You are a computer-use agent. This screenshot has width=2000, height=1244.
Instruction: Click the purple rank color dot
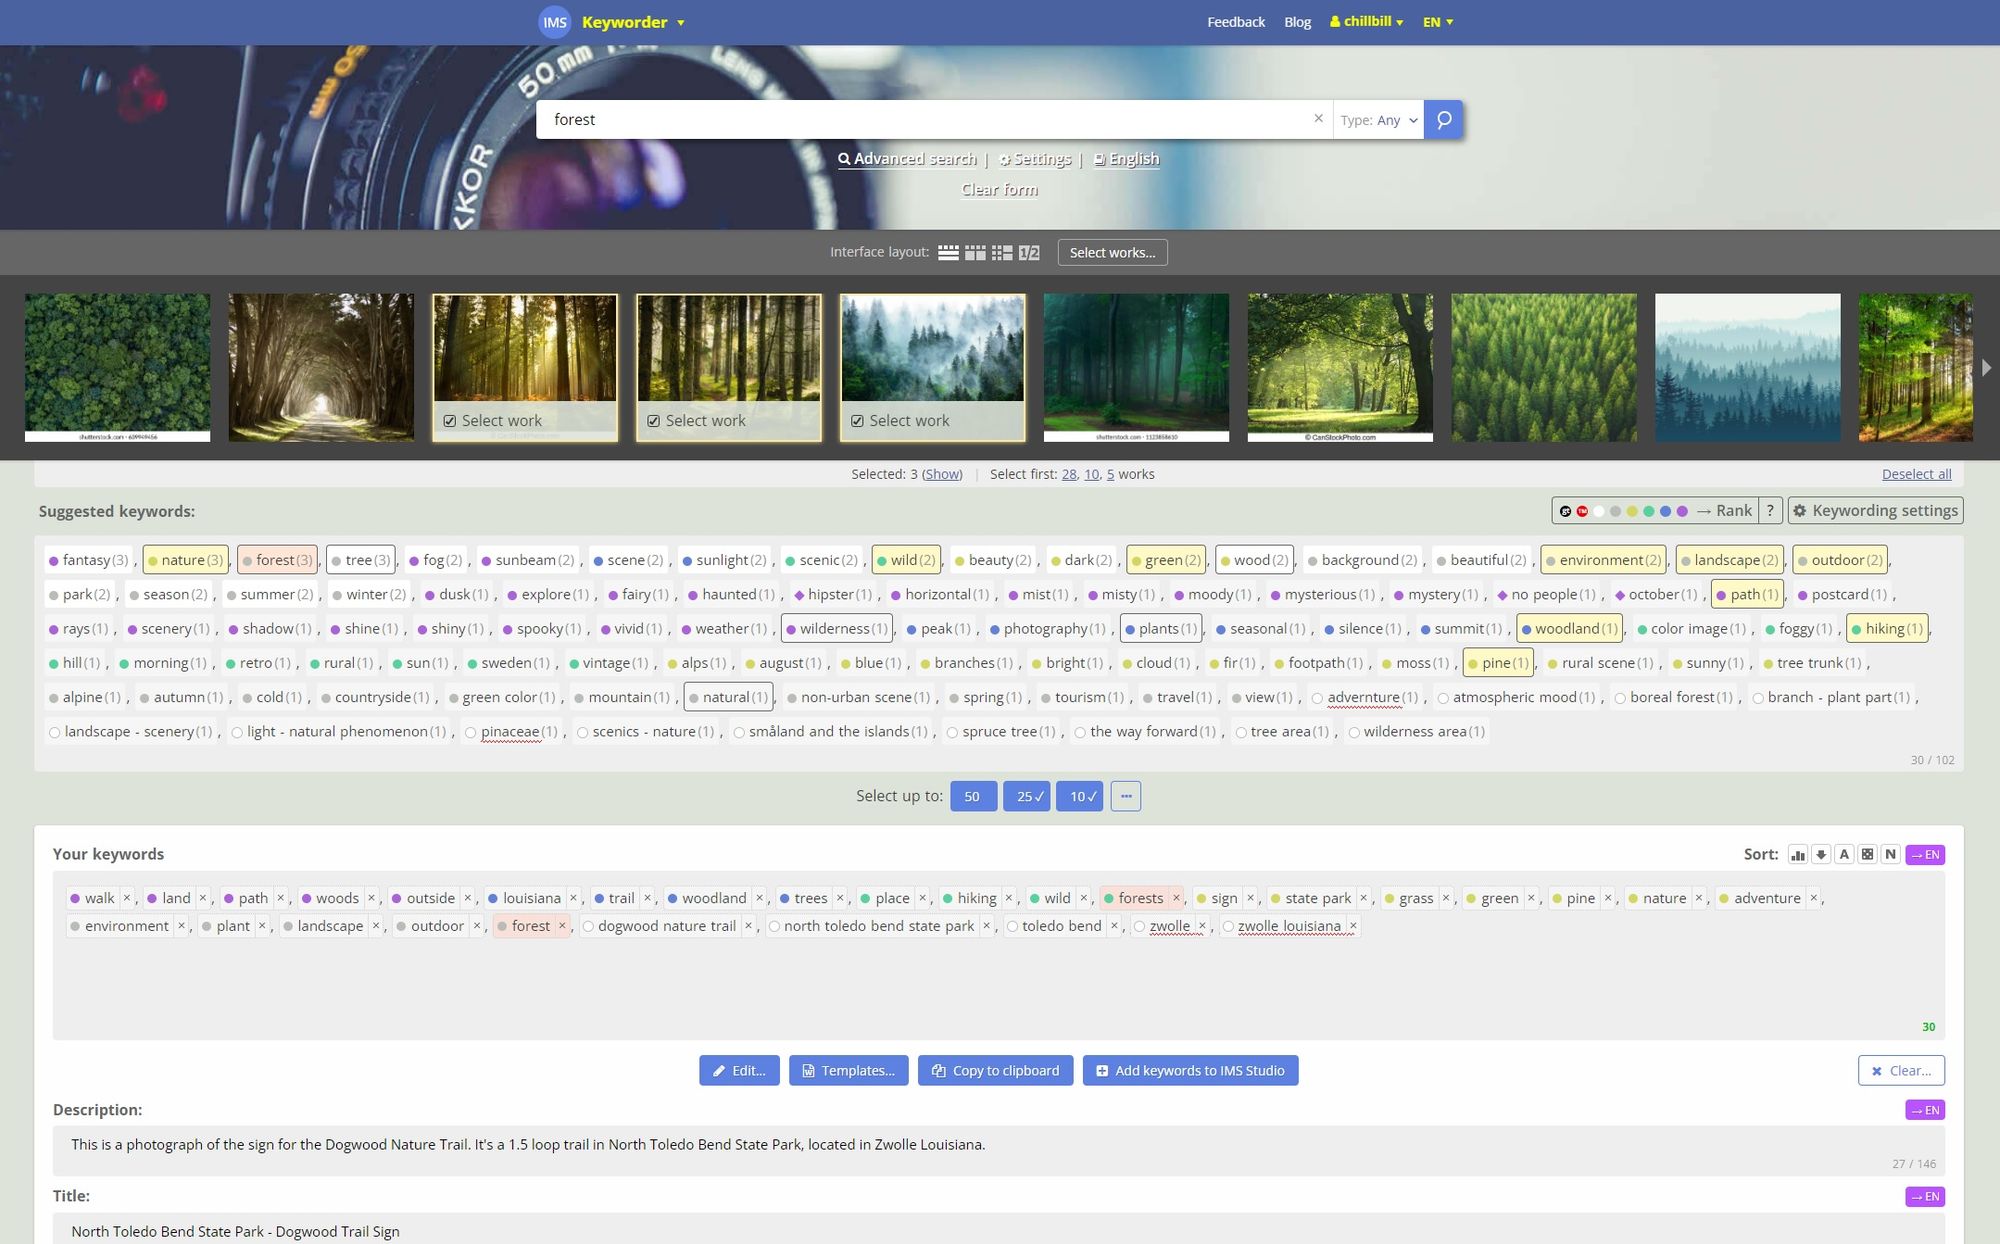(1682, 511)
